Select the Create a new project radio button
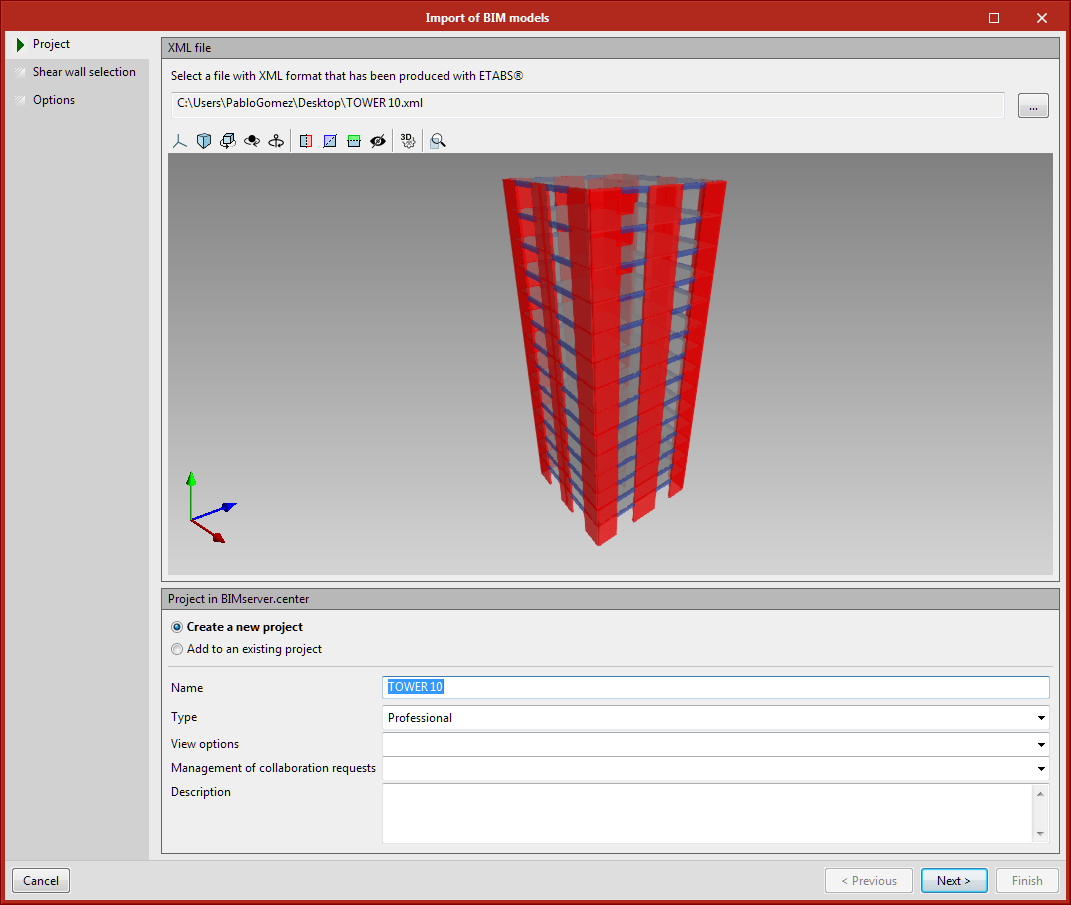 pos(177,627)
